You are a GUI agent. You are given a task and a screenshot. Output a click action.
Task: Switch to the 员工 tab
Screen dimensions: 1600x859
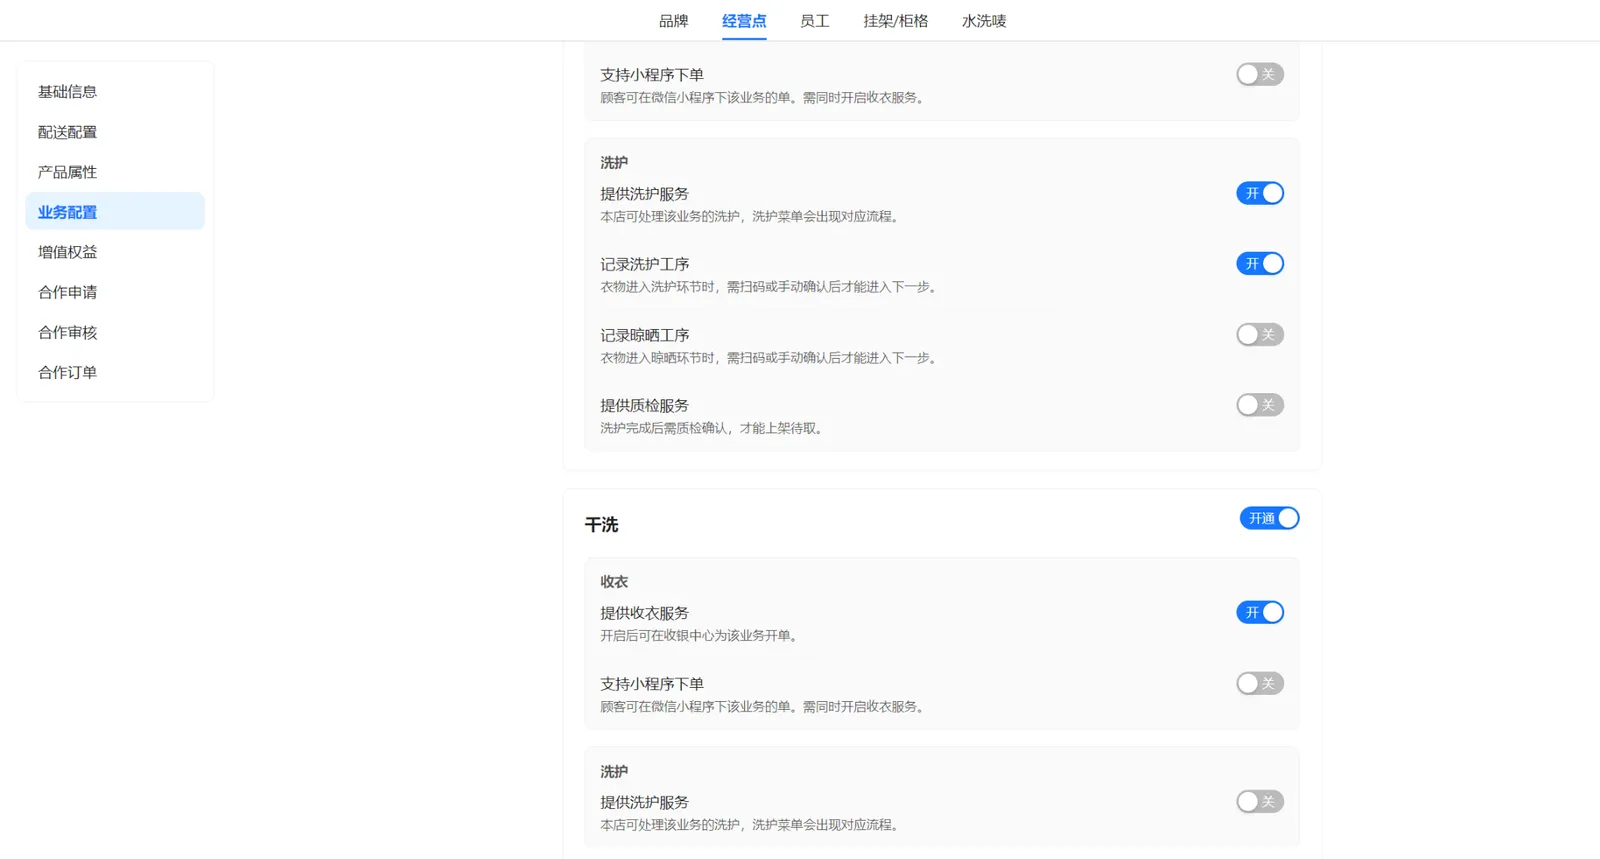coord(814,21)
